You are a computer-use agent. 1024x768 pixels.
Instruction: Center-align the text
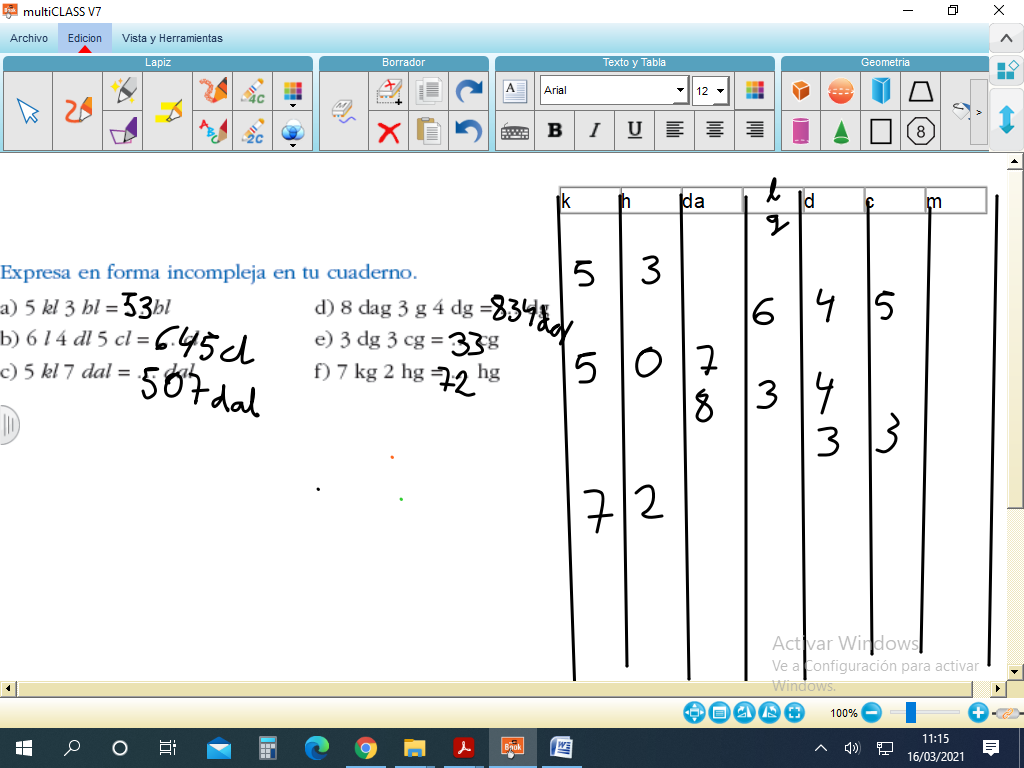714,131
